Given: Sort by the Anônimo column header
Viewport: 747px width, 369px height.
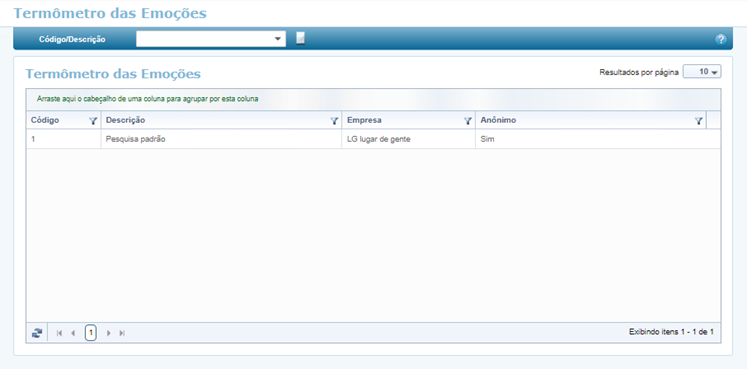Looking at the screenshot, I should click(498, 120).
